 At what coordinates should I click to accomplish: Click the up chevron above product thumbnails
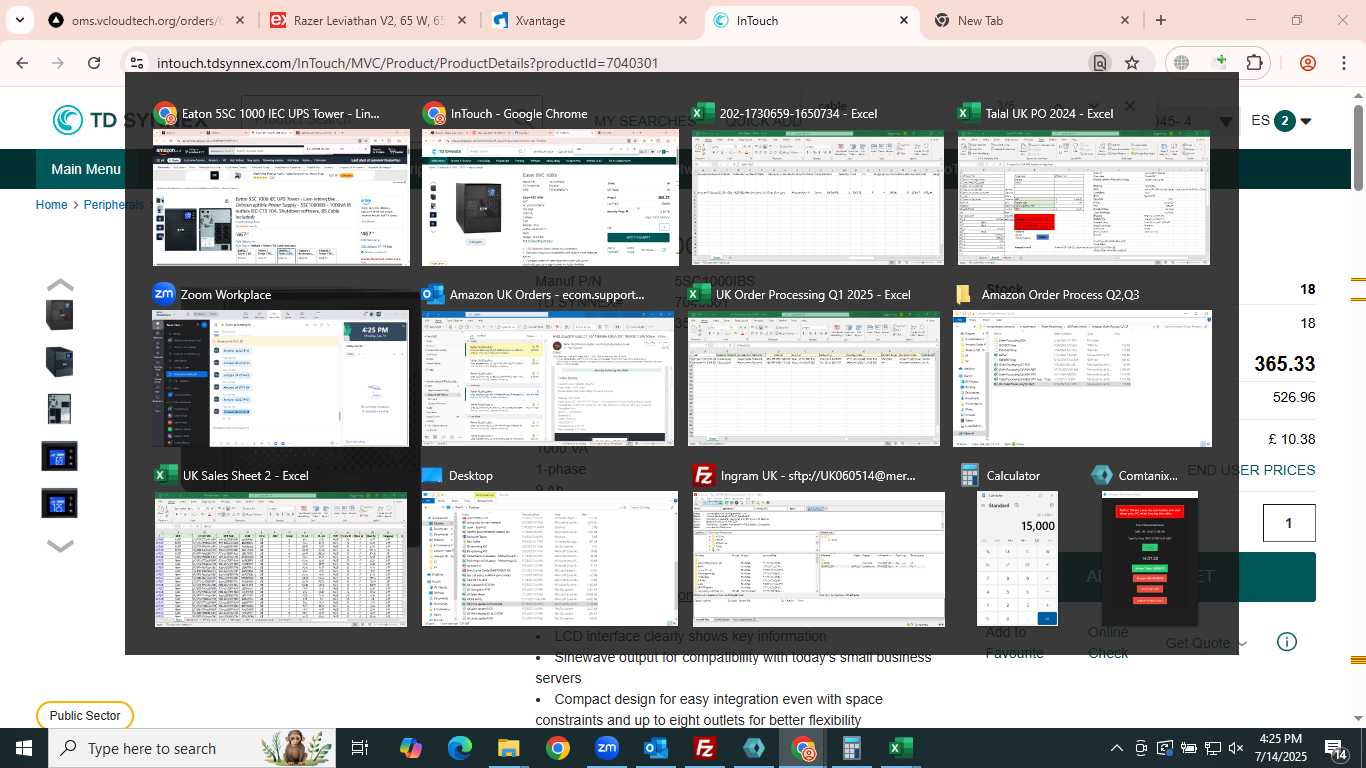pos(60,285)
